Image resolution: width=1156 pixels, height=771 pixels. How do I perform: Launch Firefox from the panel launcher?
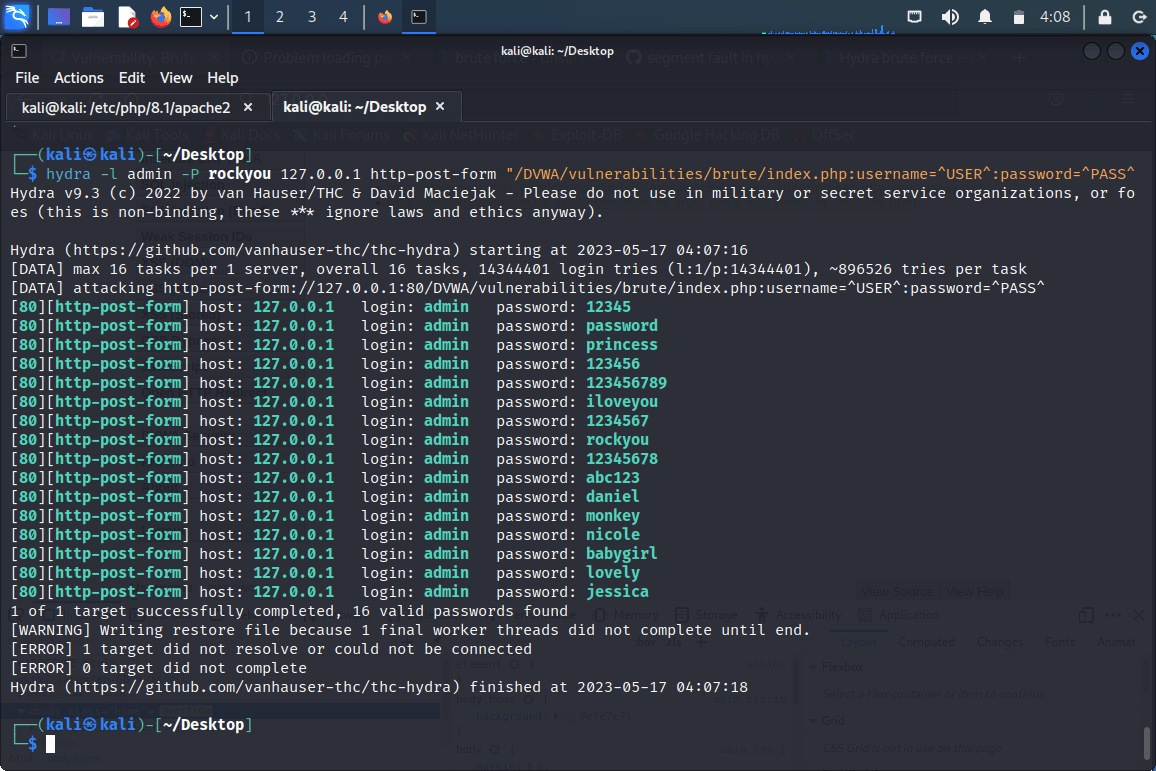[x=160, y=16]
